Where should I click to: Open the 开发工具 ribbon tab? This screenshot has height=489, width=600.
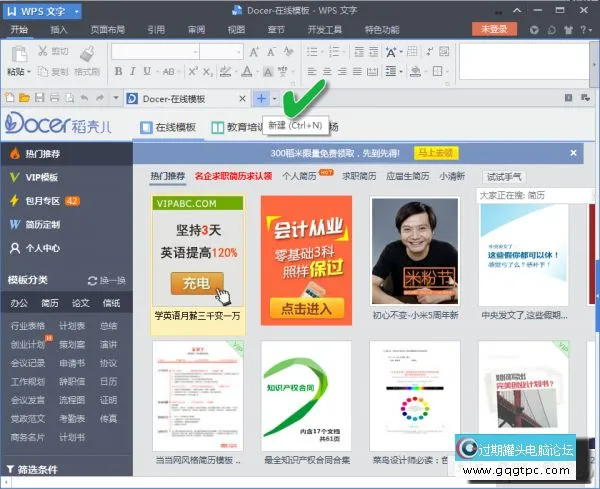click(324, 30)
